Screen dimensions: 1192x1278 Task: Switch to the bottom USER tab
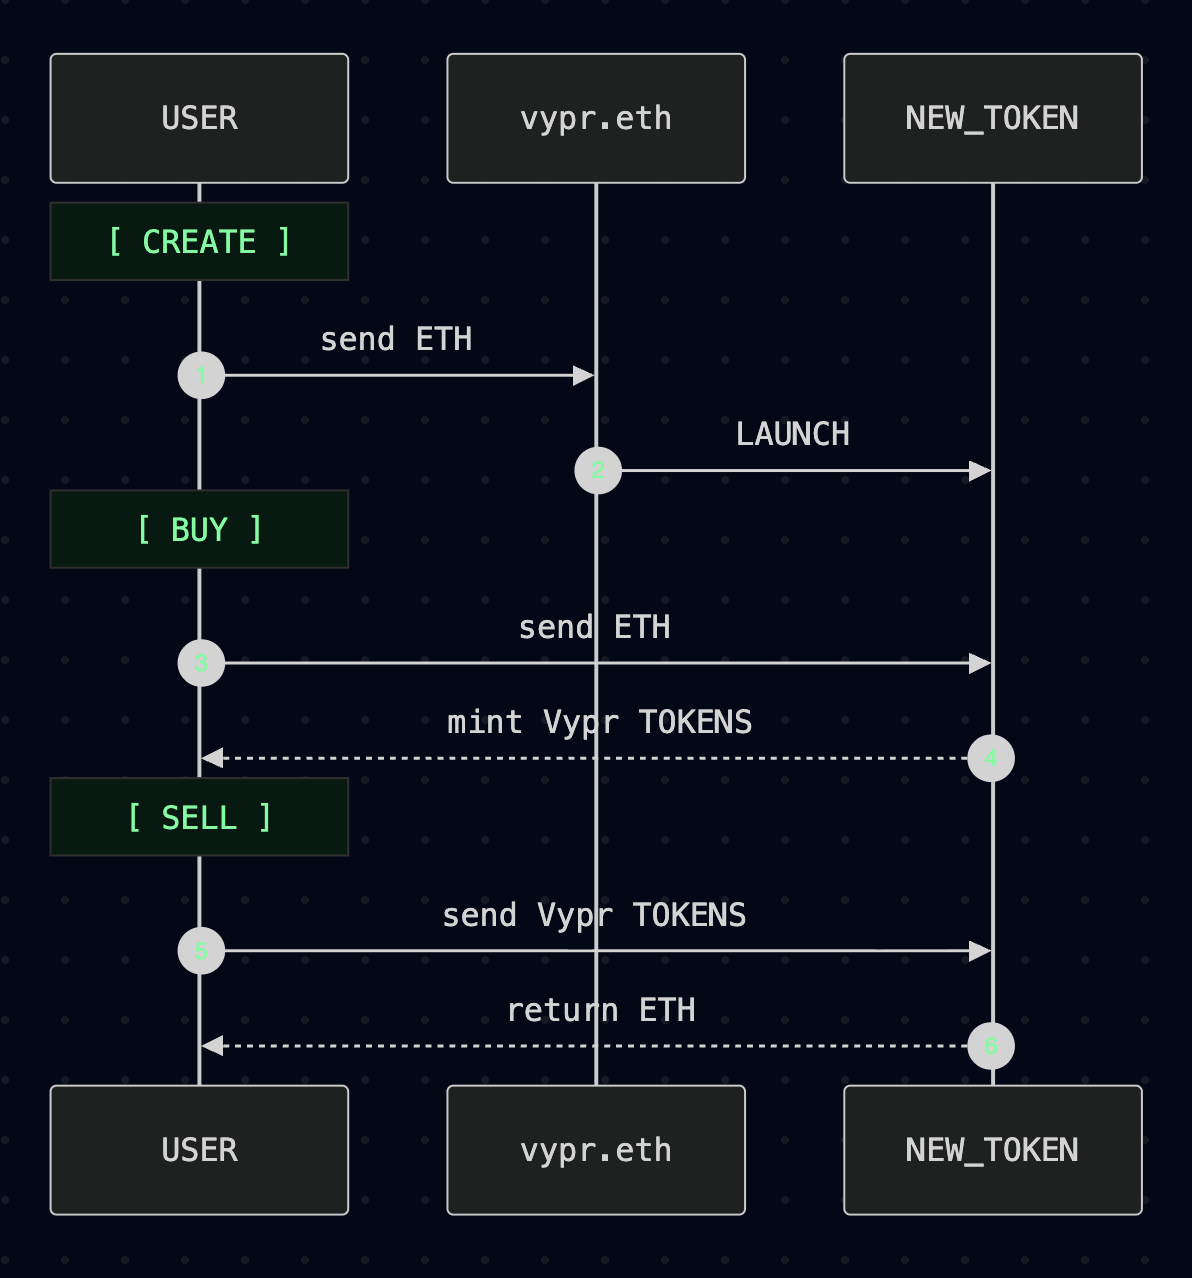tap(199, 1149)
